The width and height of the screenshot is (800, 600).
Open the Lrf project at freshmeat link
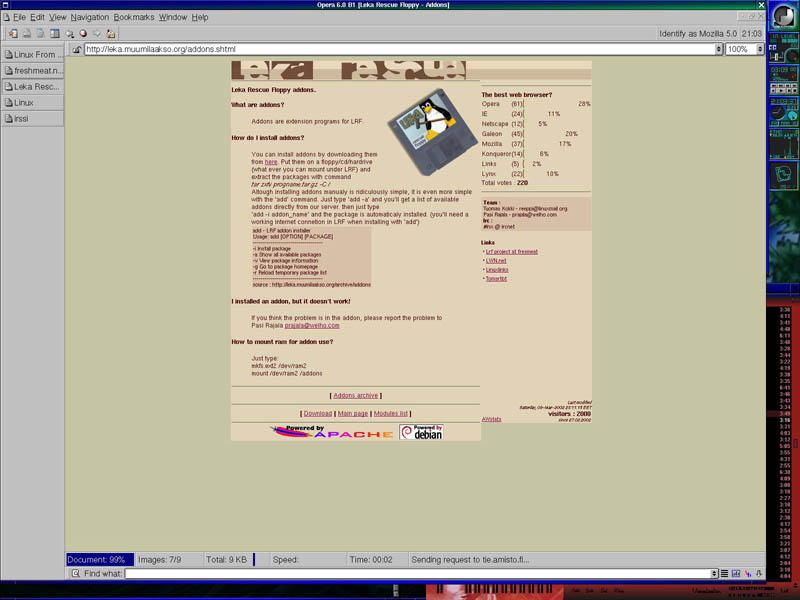pos(512,252)
